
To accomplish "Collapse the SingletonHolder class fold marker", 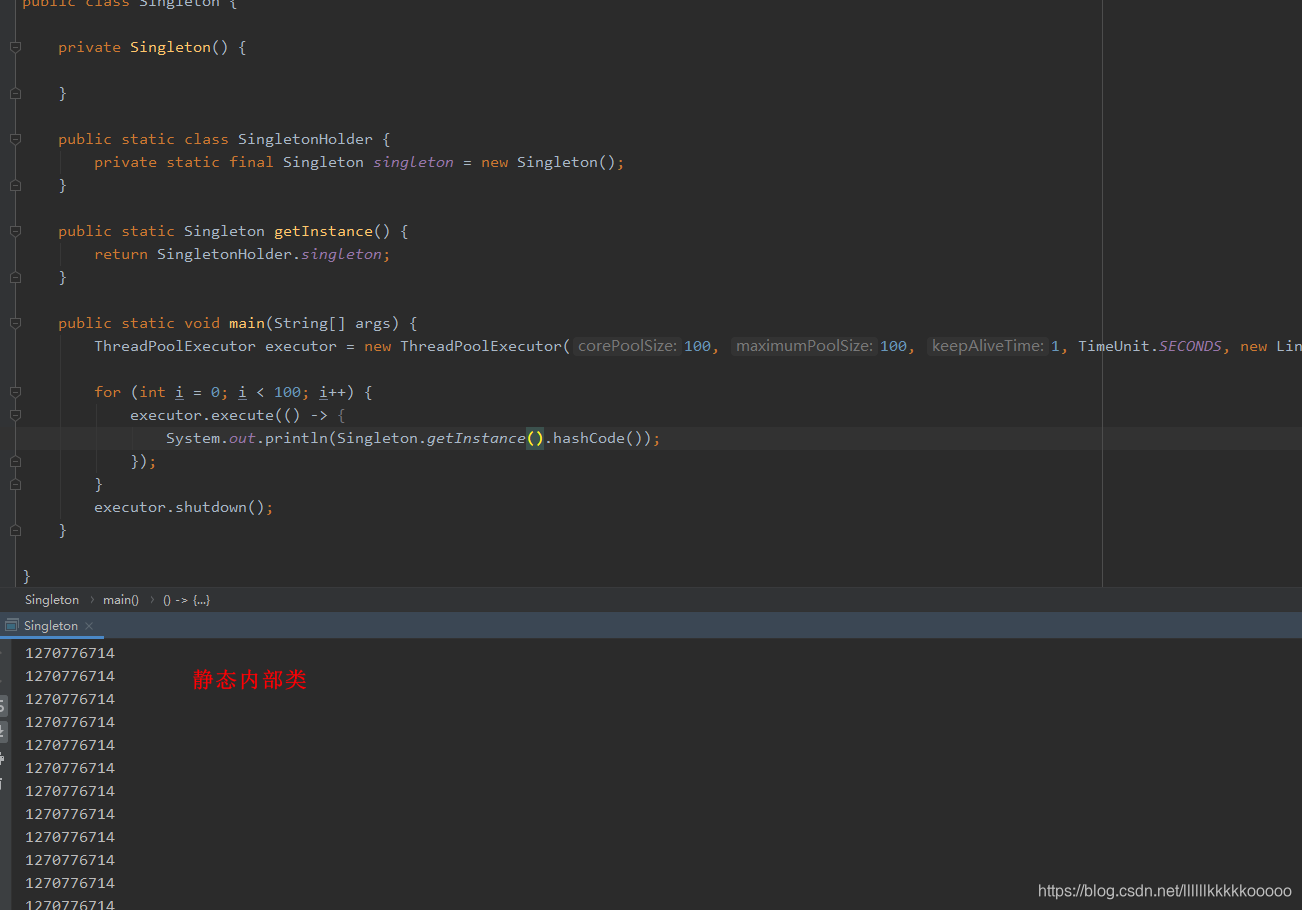I will tap(15, 139).
